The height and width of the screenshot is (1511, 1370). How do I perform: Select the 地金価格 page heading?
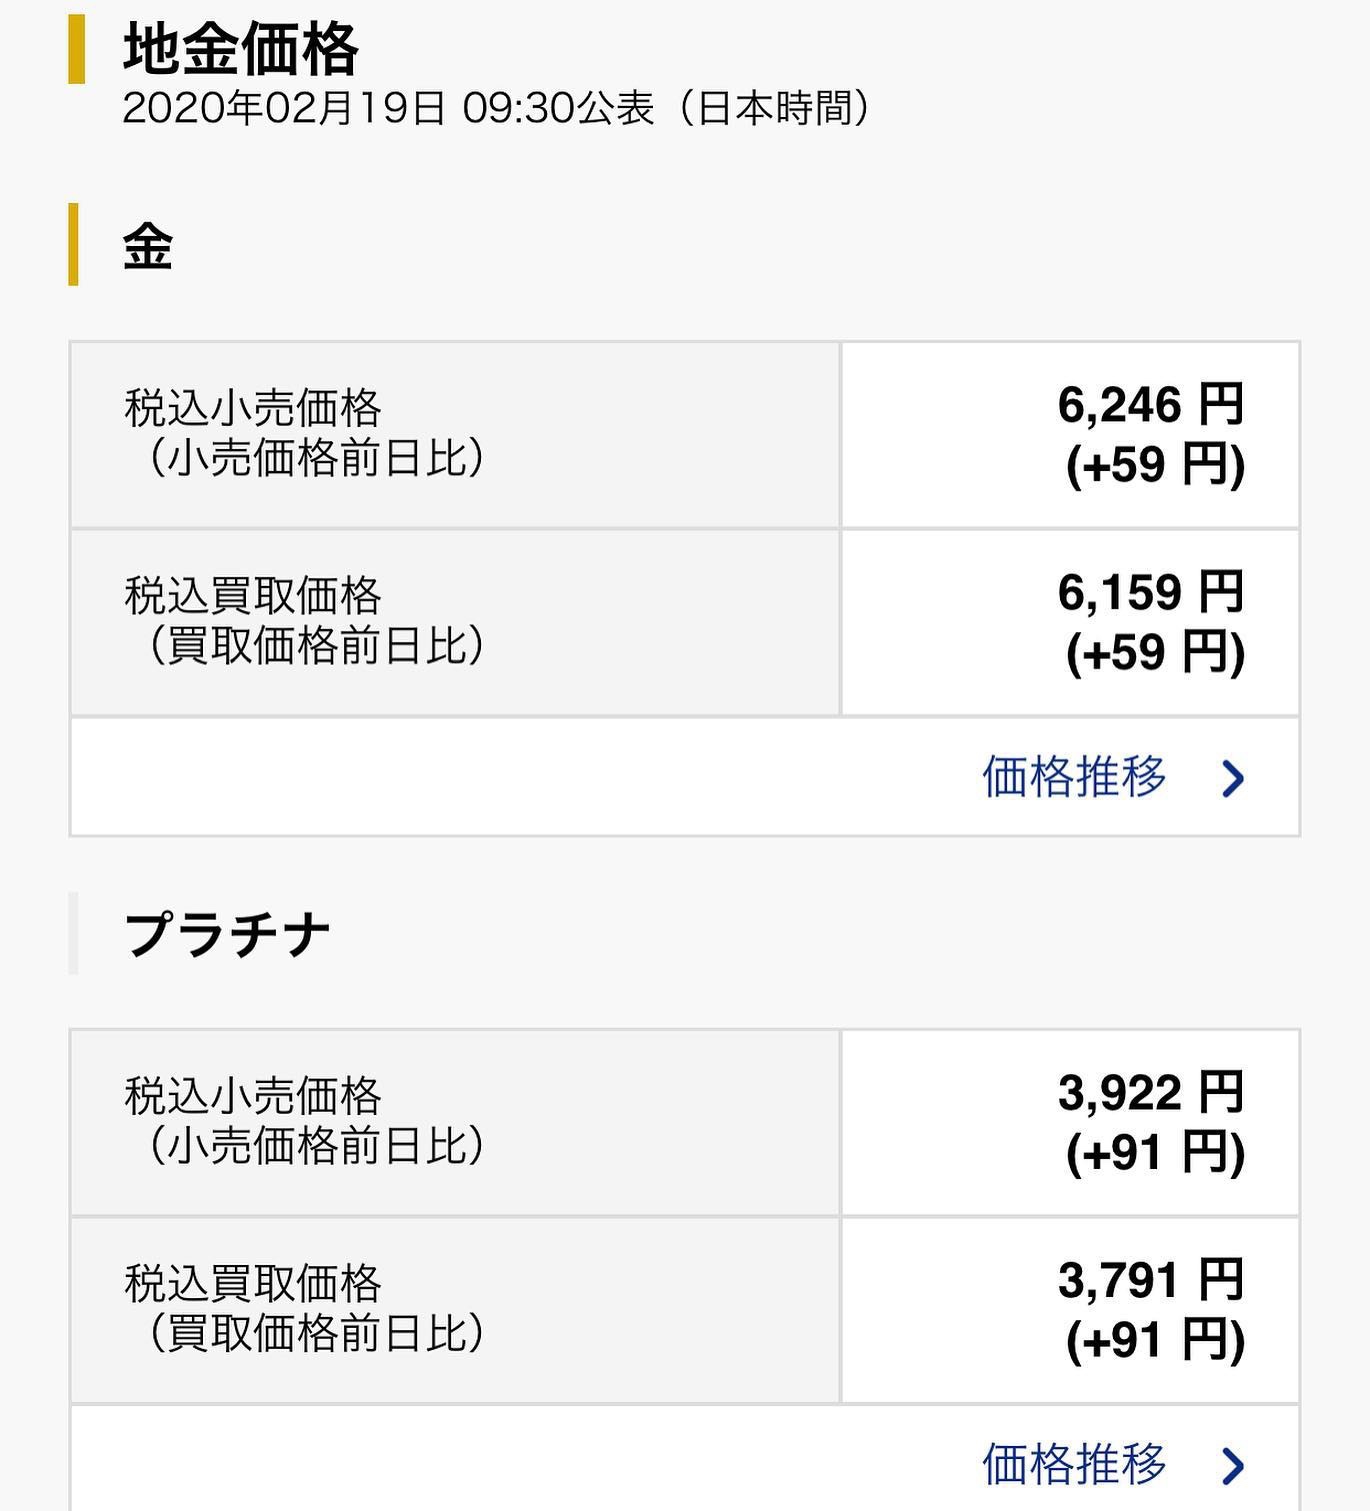240,49
